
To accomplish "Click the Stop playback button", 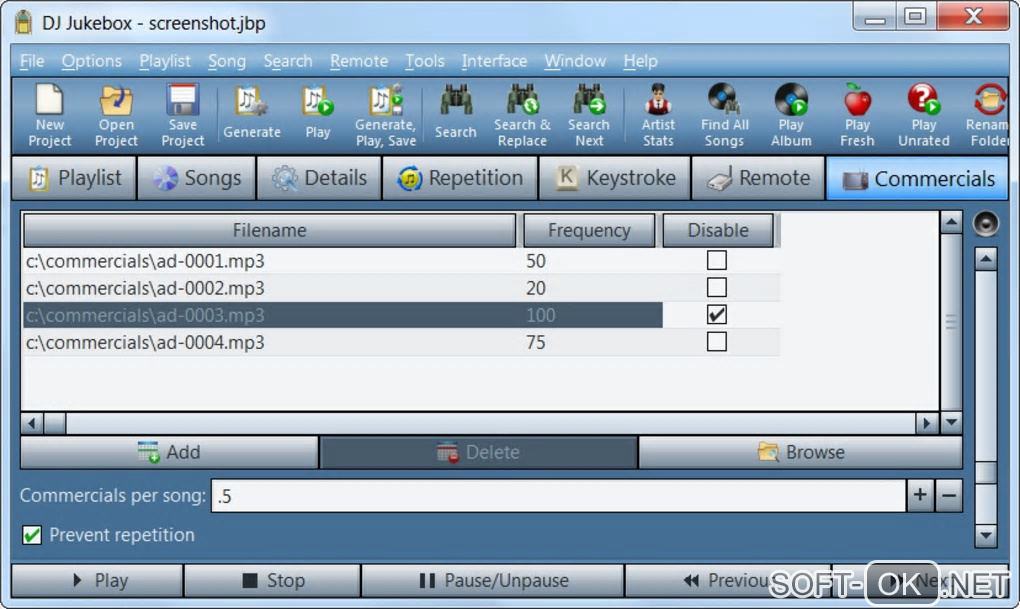I will point(272,580).
